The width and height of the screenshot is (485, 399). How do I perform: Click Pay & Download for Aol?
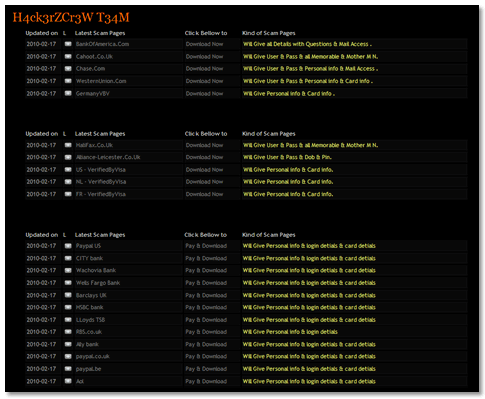coord(206,381)
